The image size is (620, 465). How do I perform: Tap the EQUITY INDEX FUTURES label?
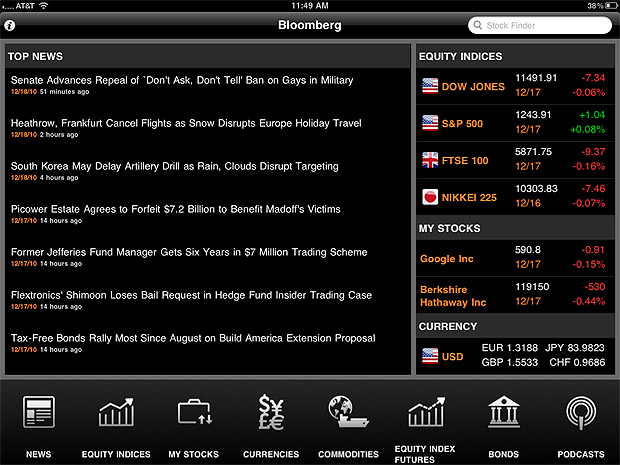425,454
